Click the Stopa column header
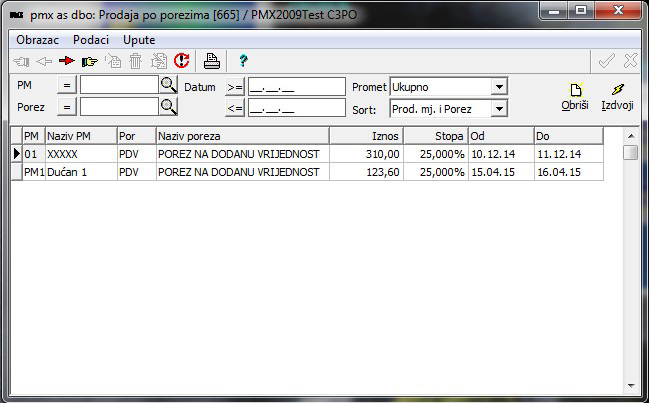Screen dimensions: 649x403 click(436, 136)
